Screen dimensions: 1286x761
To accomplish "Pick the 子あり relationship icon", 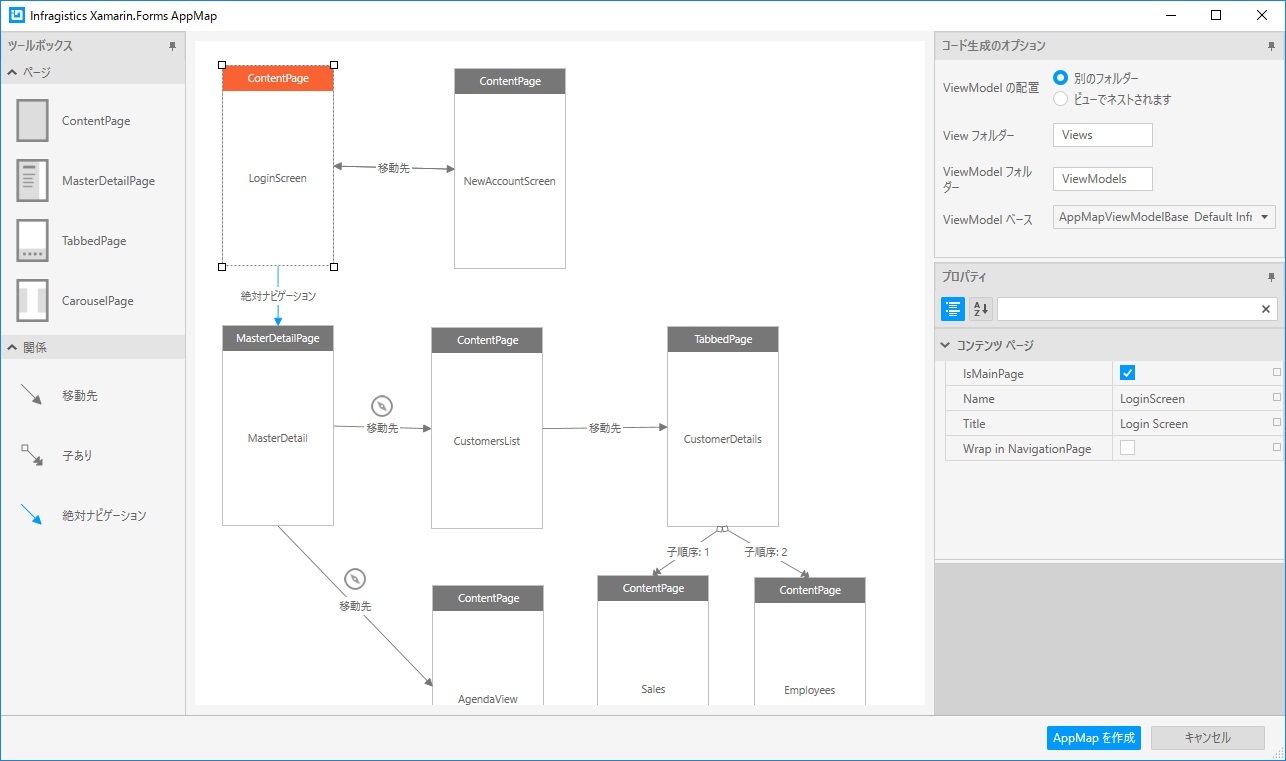I will [32, 455].
